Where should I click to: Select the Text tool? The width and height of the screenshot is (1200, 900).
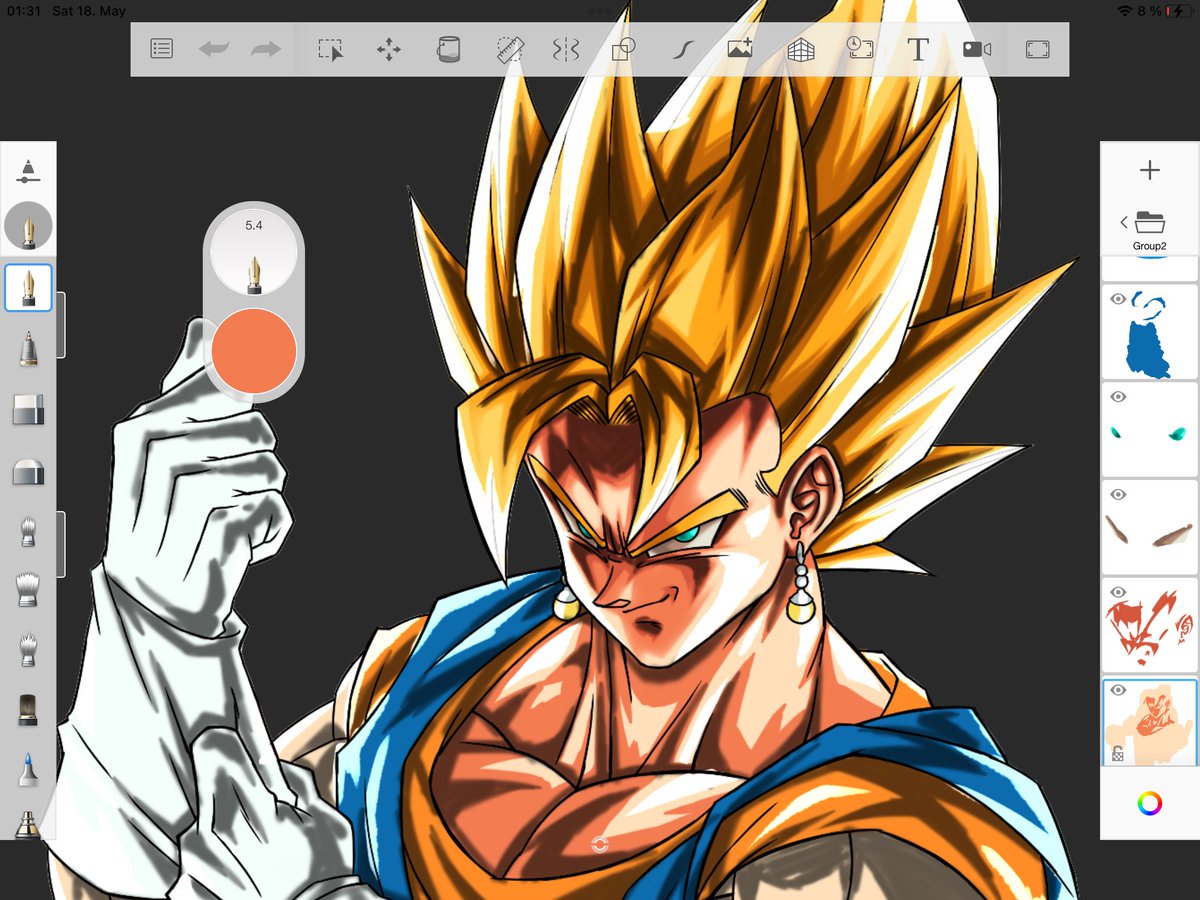(917, 49)
